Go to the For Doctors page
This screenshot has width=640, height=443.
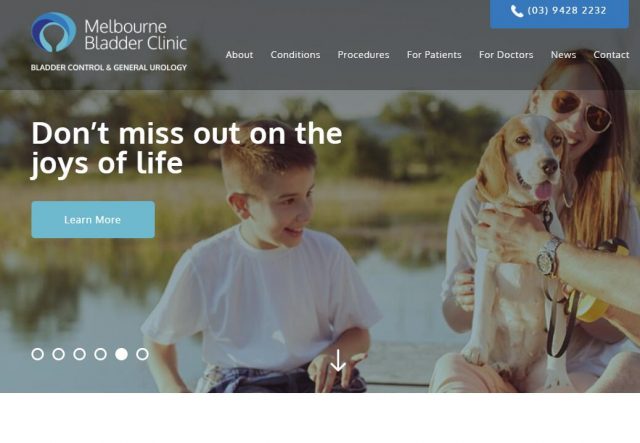tap(506, 55)
